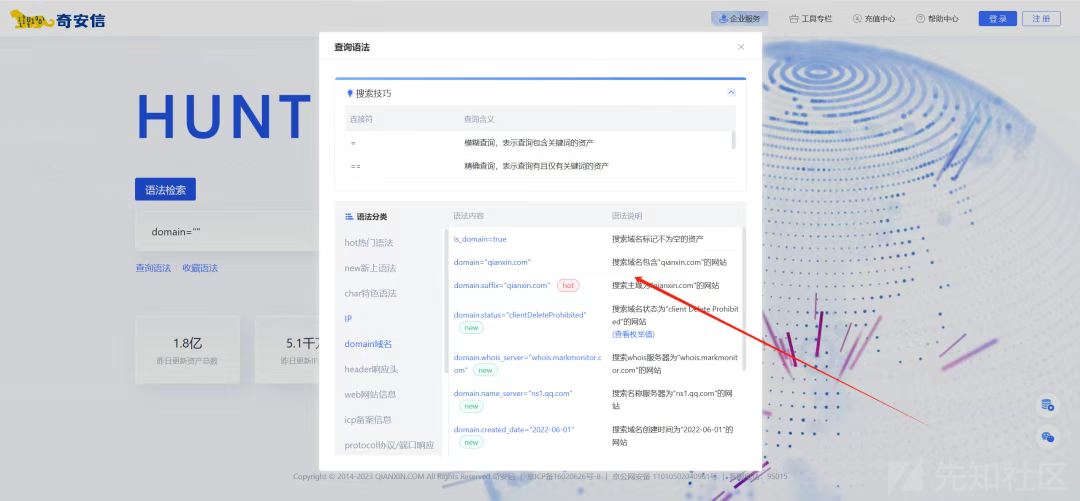This screenshot has width=1080, height=501.
Task: Click the 1.8亿 昨日更新资产总数 card
Action: pyautogui.click(x=187, y=350)
